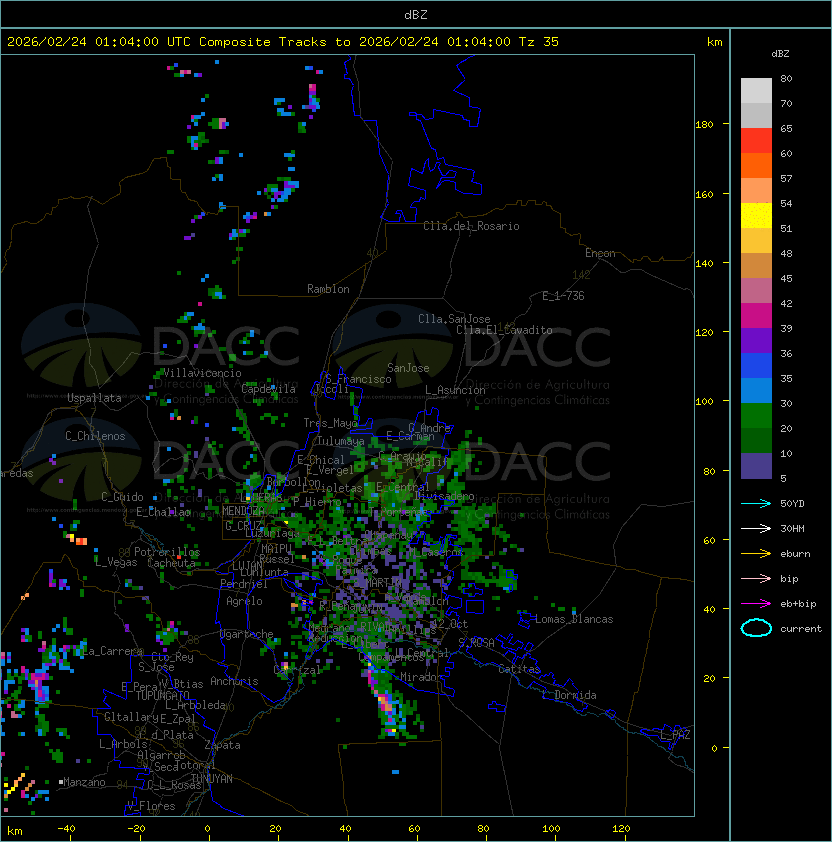Click the 'TUNUYAN' place label
The height and width of the screenshot is (842, 832).
pyautogui.click(x=212, y=779)
